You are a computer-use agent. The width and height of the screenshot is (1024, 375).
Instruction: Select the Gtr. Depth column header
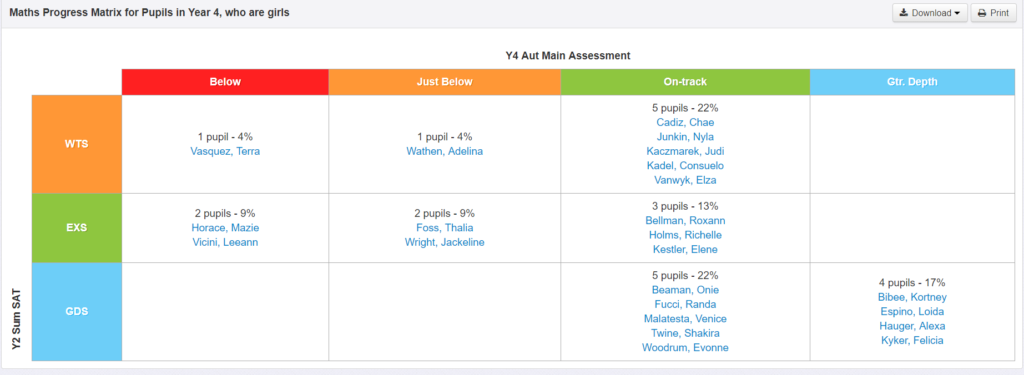tap(913, 82)
